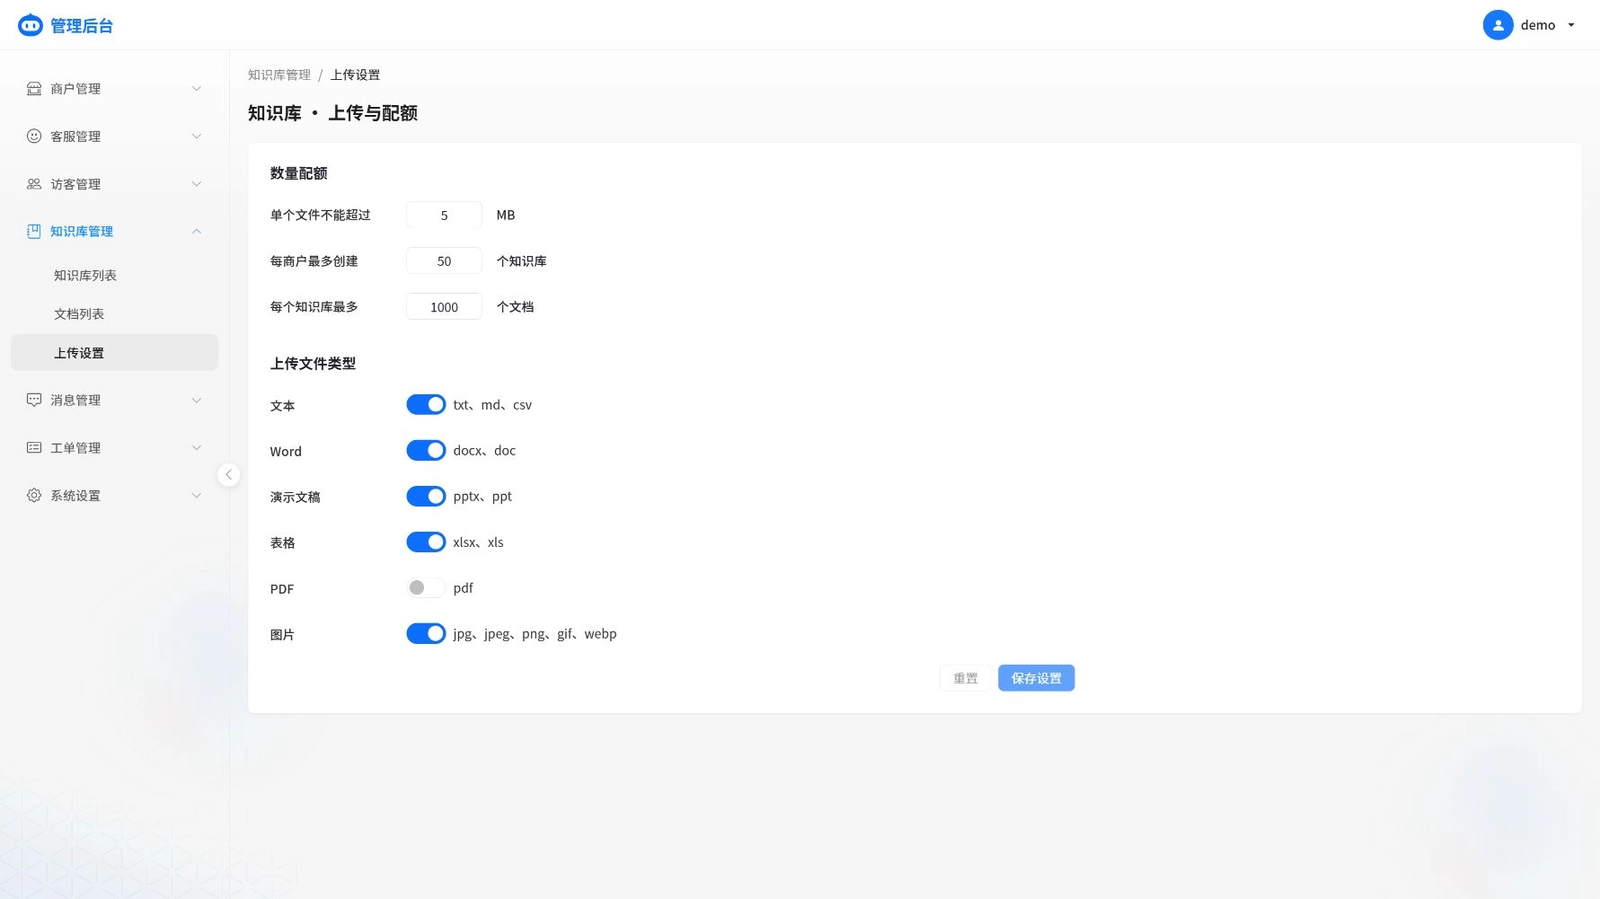This screenshot has width=1600, height=899.
Task: Expand the 商户管理 menu chevron
Action: (x=196, y=88)
